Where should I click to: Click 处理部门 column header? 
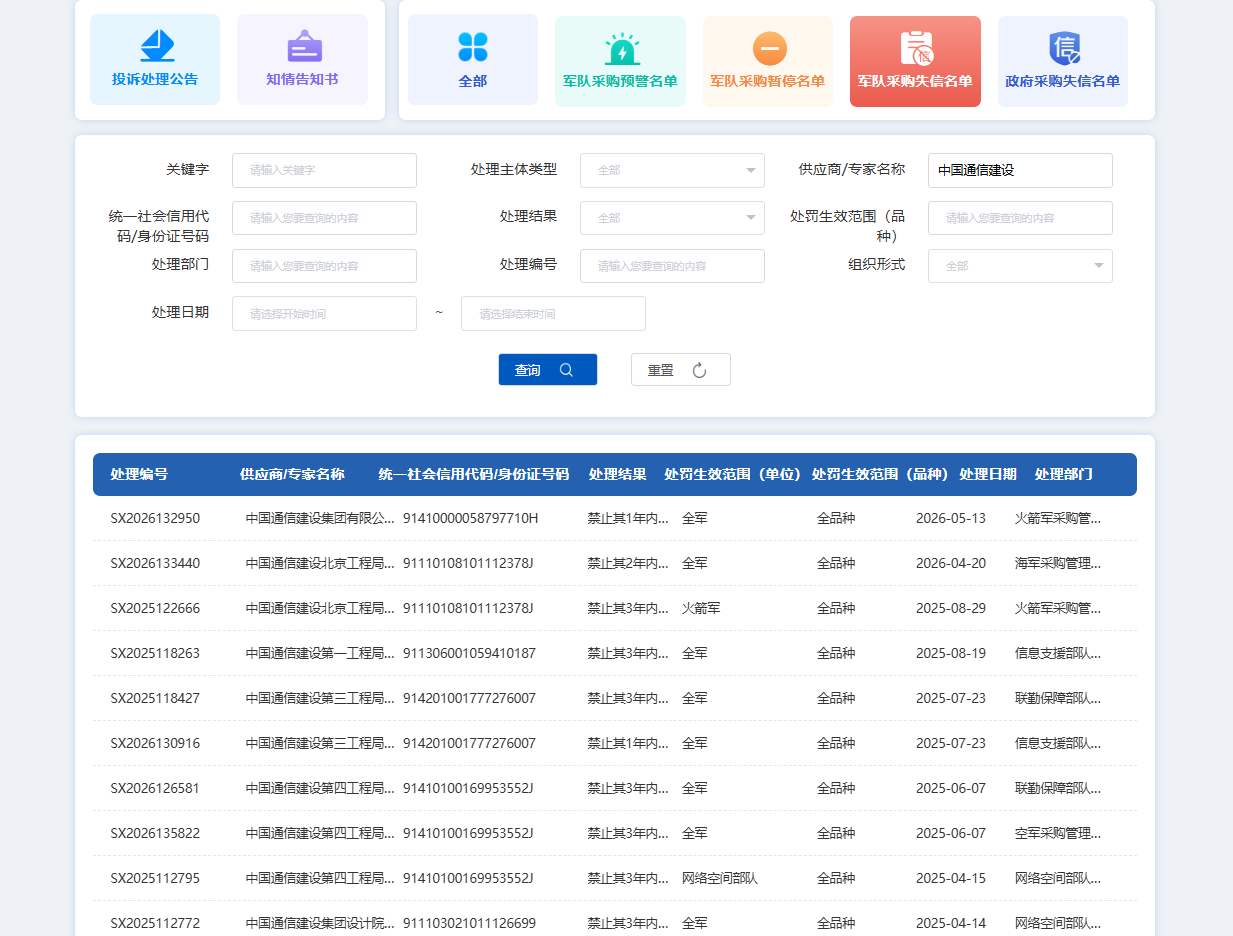coord(1064,475)
